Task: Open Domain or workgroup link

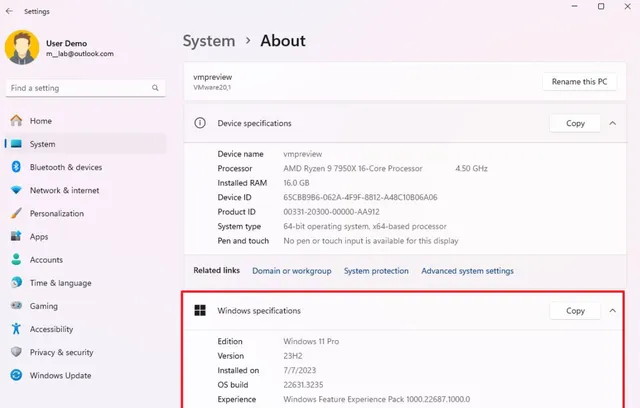Action: pyautogui.click(x=291, y=271)
